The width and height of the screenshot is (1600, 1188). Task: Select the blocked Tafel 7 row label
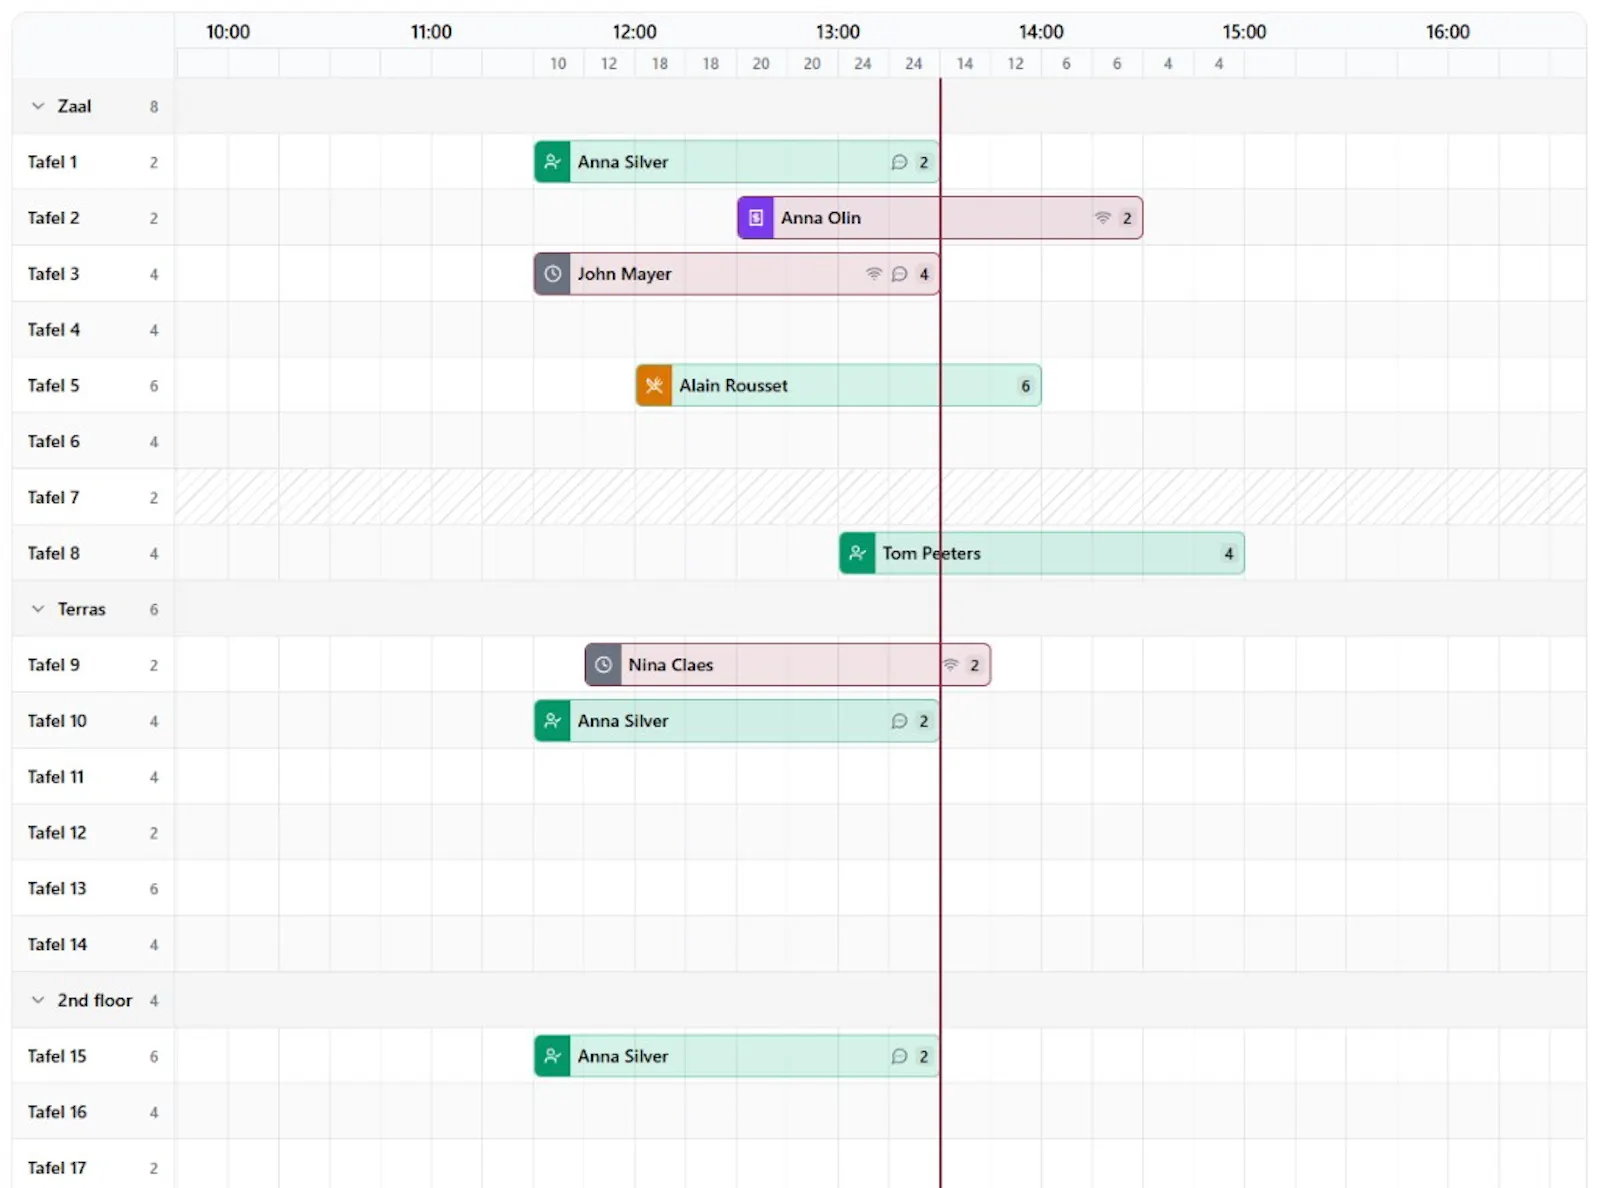pyautogui.click(x=54, y=497)
